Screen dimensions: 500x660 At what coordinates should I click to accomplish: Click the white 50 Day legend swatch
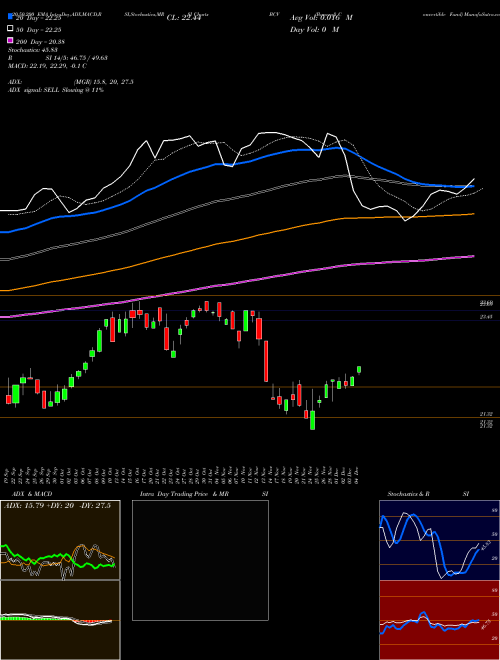click(x=10, y=28)
